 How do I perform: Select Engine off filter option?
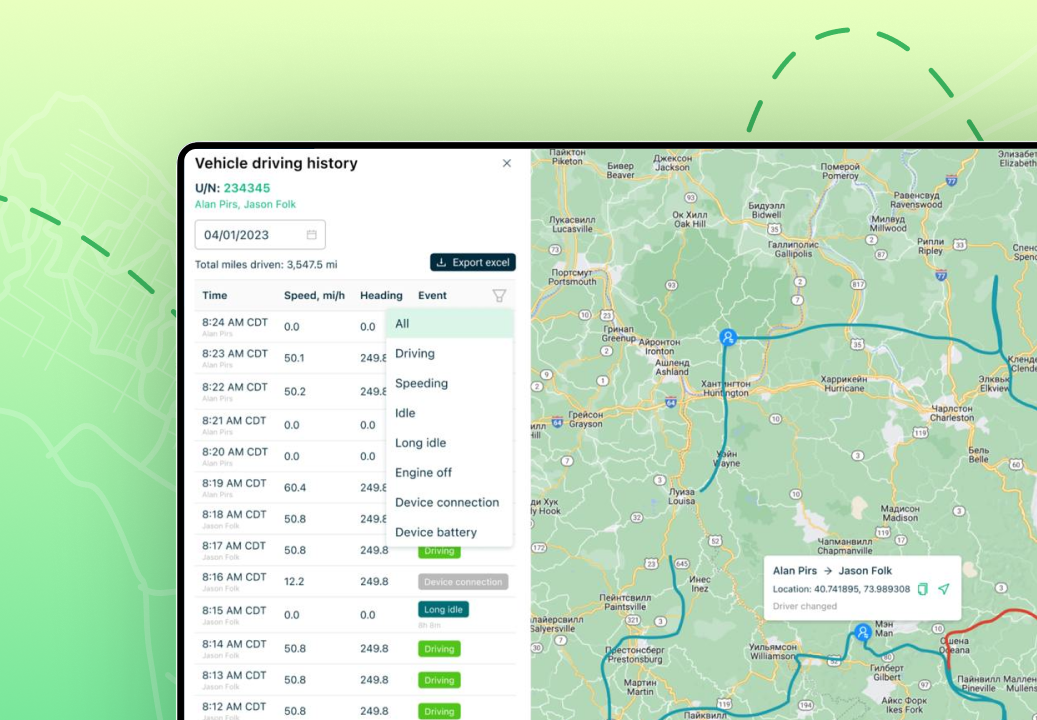[x=449, y=473]
